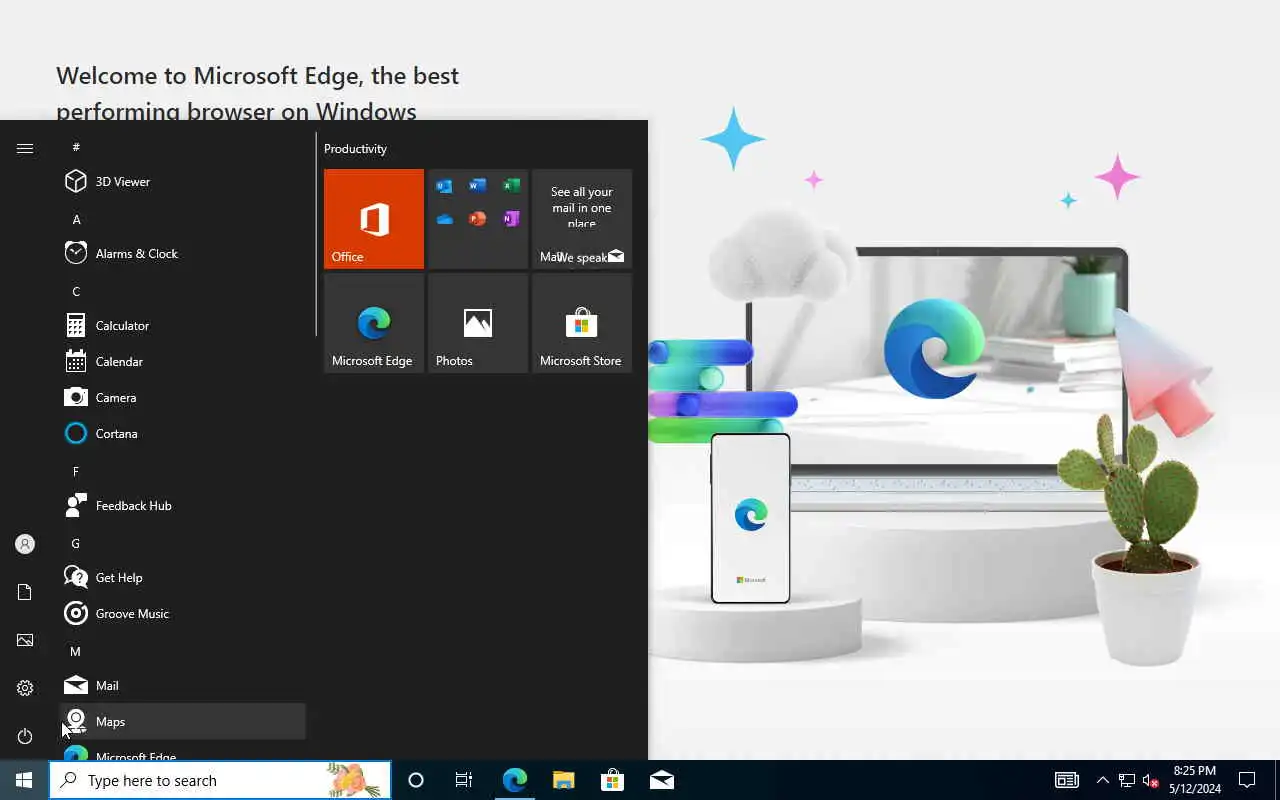Screen dimensions: 1280x800
Task: Open Mail from the taskbar
Action: 661,780
